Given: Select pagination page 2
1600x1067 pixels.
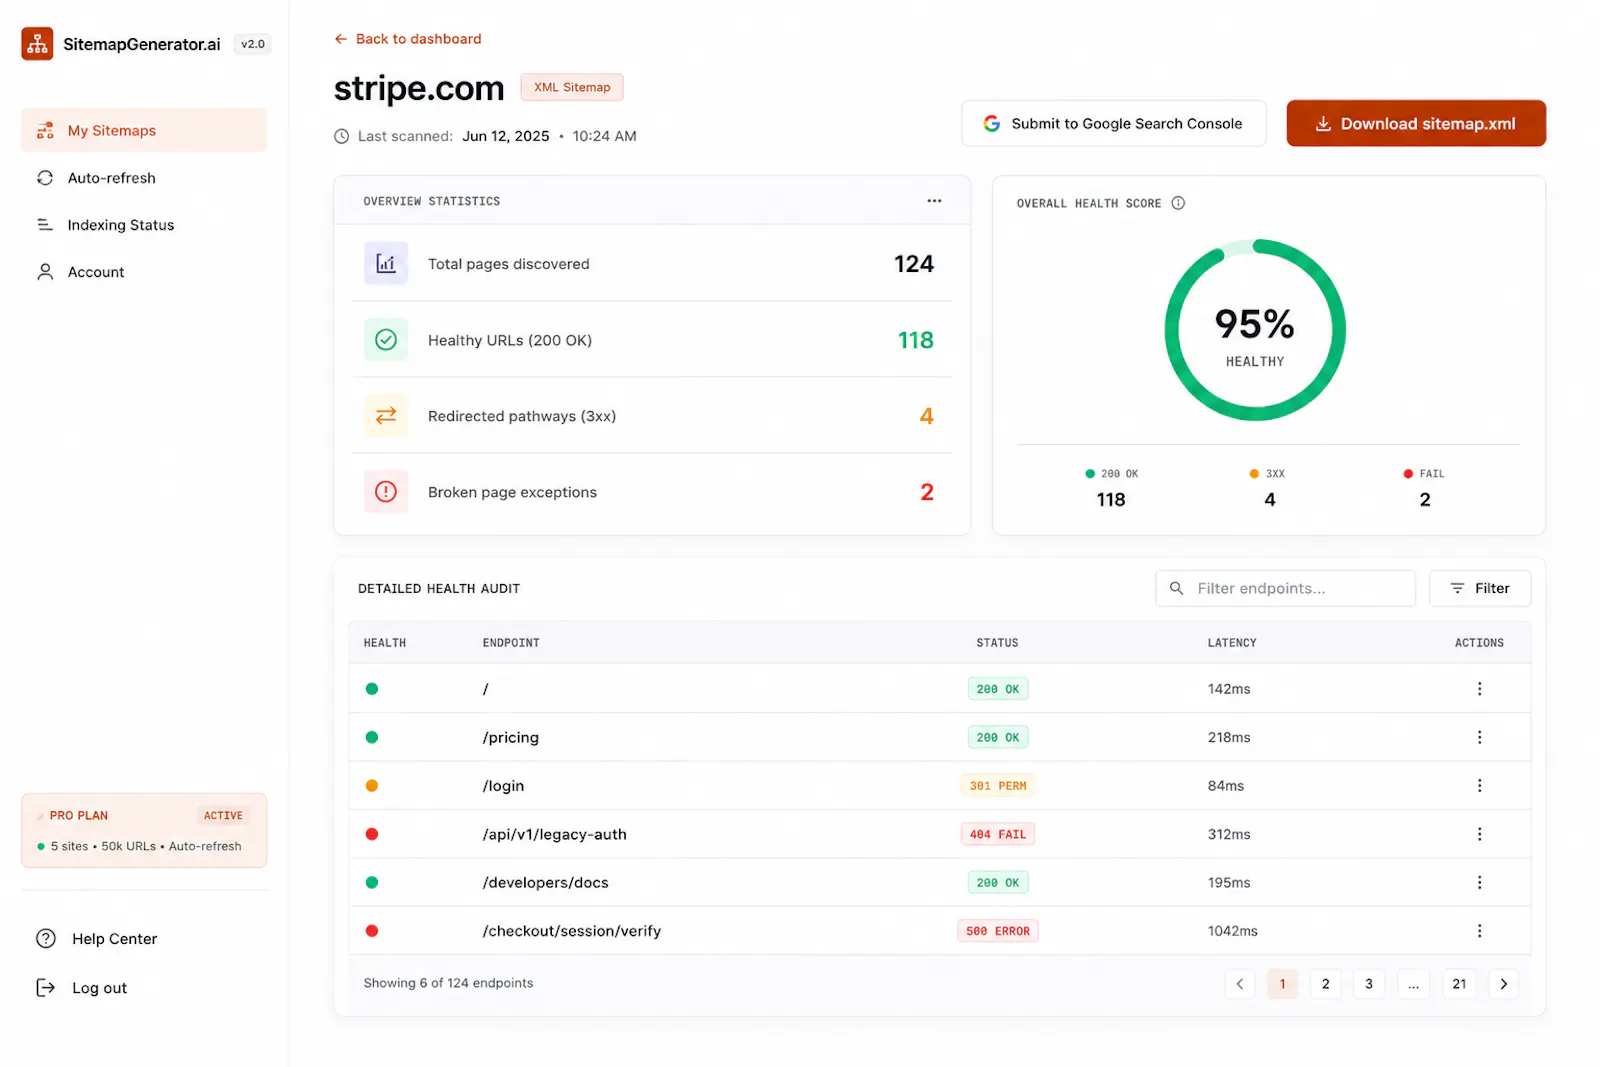Looking at the screenshot, I should [x=1326, y=984].
